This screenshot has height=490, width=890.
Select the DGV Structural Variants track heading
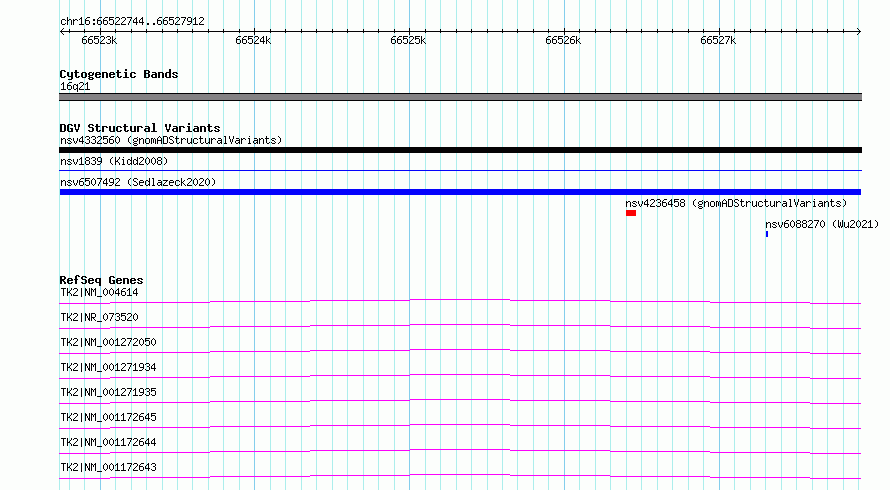click(140, 128)
